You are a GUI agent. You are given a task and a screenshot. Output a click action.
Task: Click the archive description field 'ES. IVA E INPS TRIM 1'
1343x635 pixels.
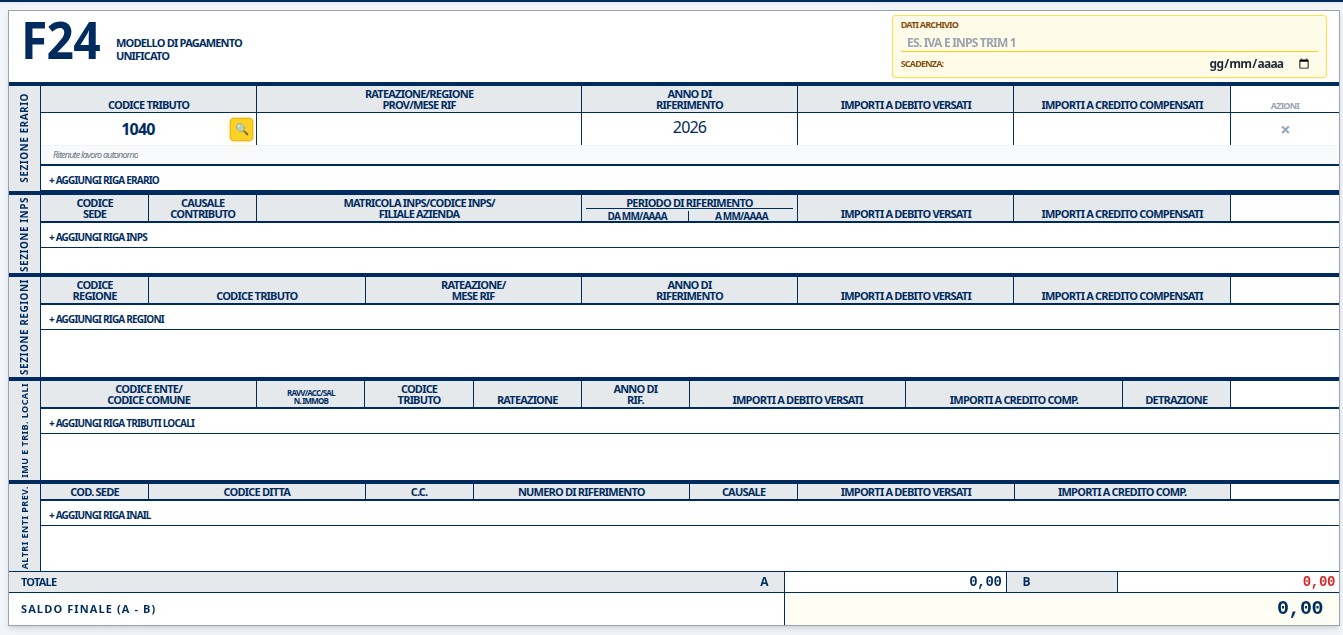click(x=1108, y=43)
